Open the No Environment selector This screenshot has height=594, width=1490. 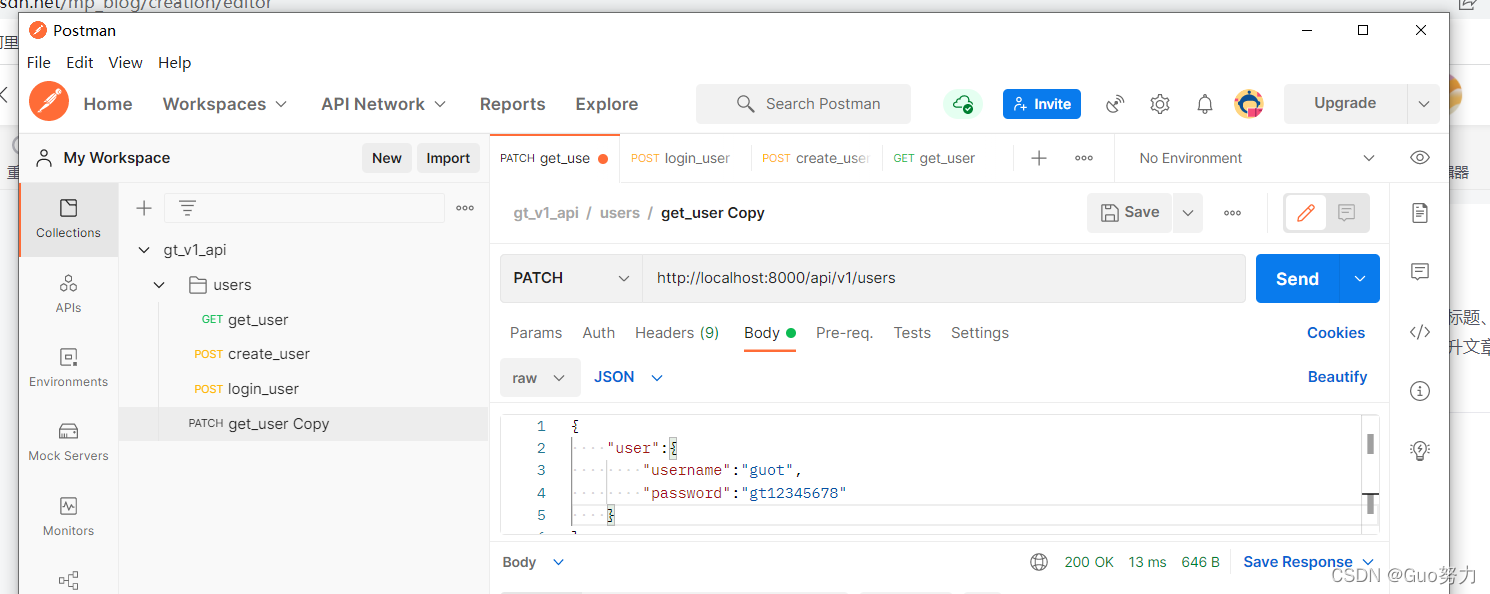click(1258, 158)
